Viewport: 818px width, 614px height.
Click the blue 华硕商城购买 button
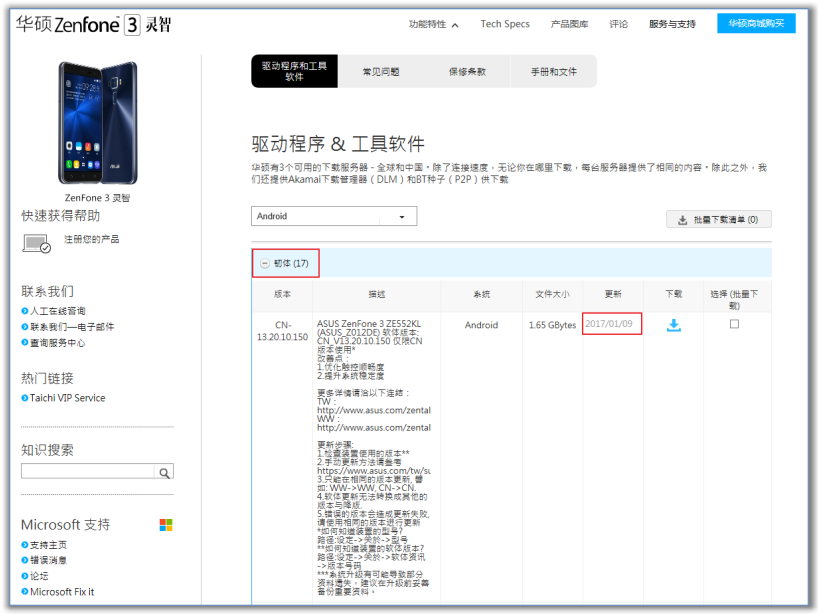click(x=756, y=23)
